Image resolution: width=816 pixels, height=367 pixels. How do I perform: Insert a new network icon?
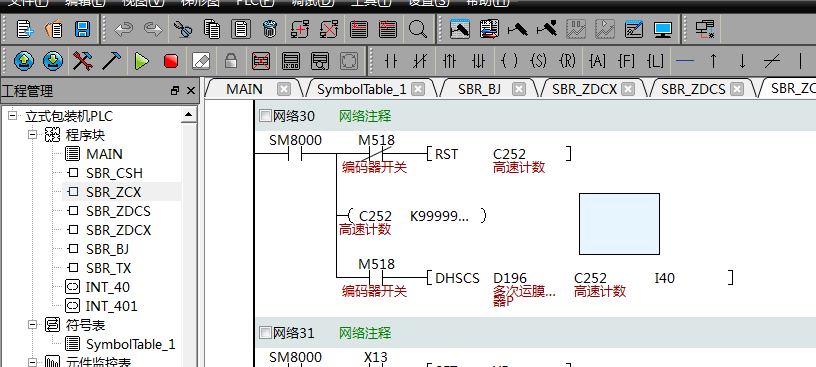[300, 29]
